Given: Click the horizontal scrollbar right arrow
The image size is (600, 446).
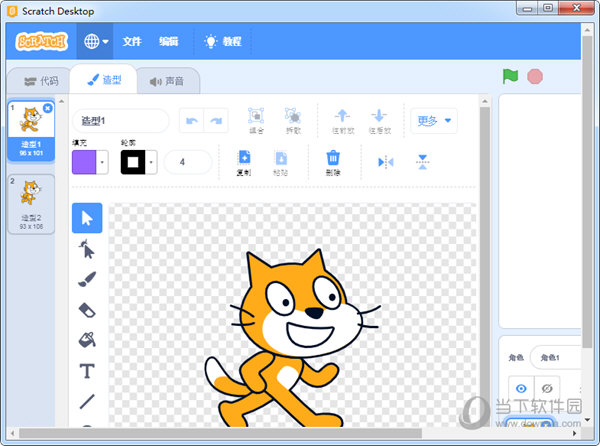Looking at the screenshot, I should tap(574, 433).
